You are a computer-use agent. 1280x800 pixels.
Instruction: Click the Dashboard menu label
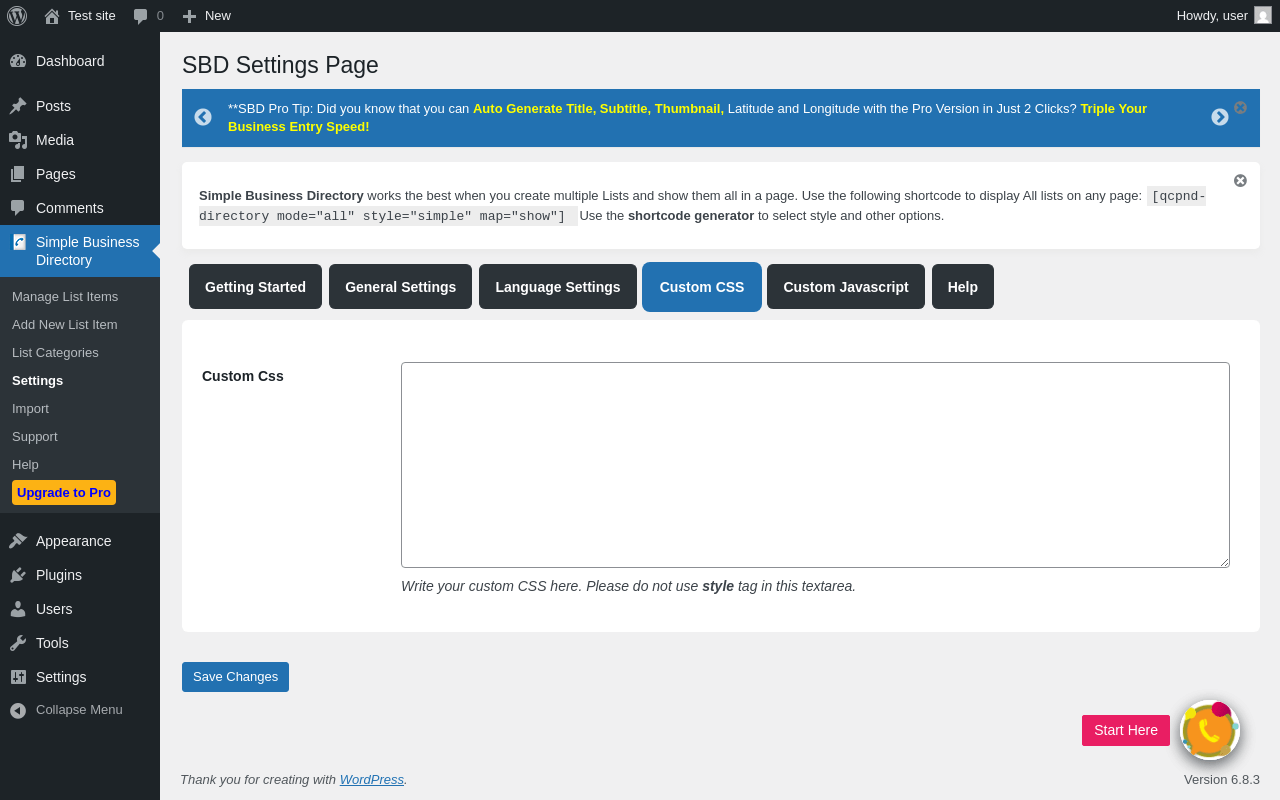click(70, 61)
